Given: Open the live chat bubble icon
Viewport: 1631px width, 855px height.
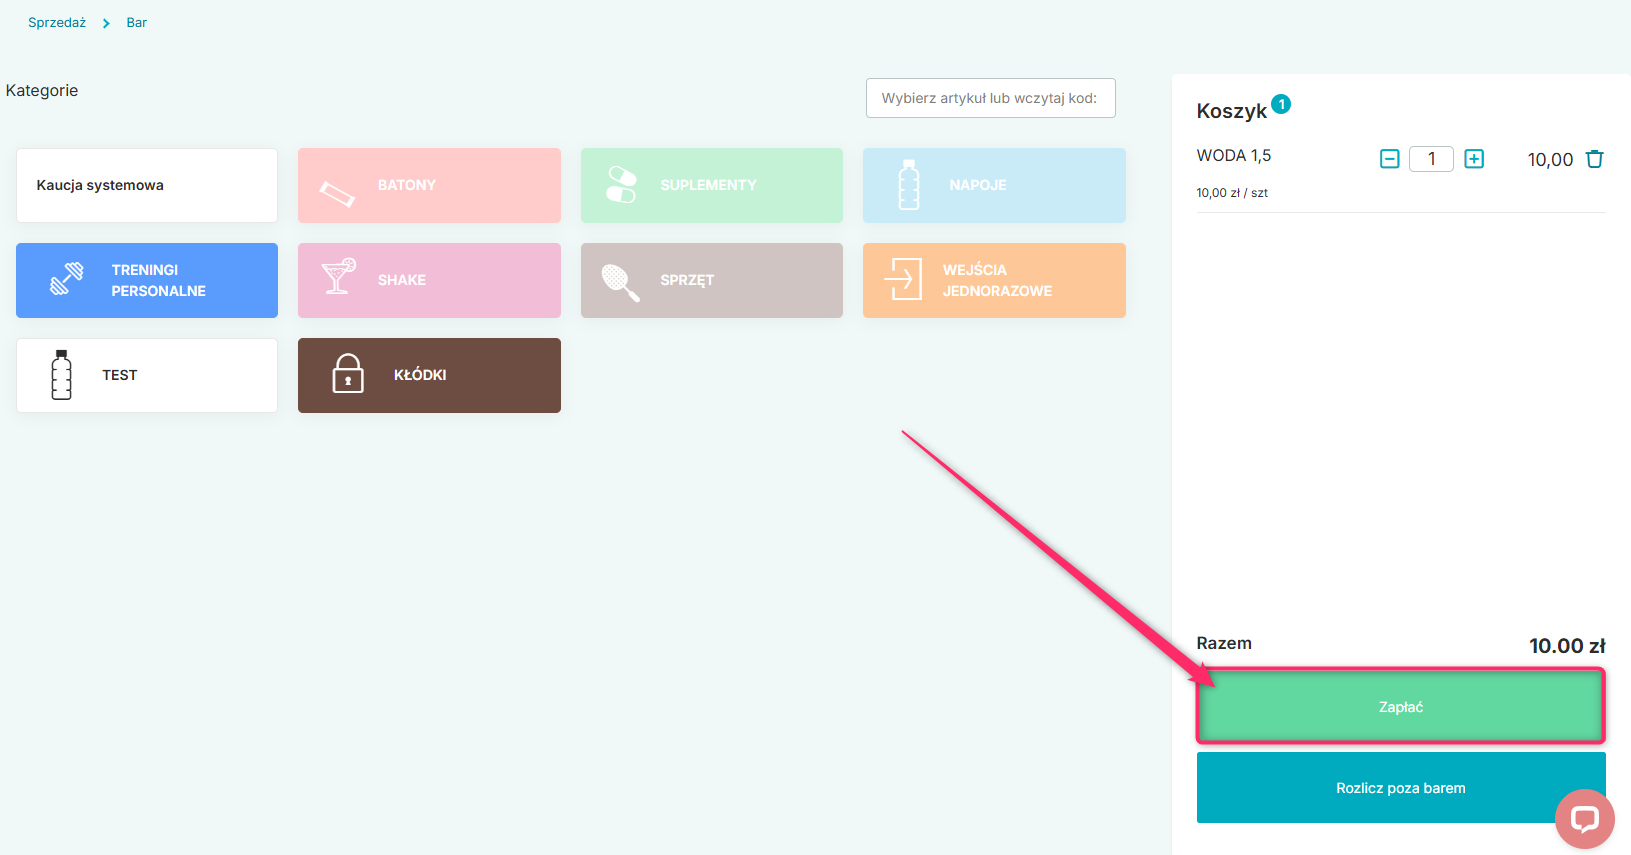Looking at the screenshot, I should [x=1584, y=819].
